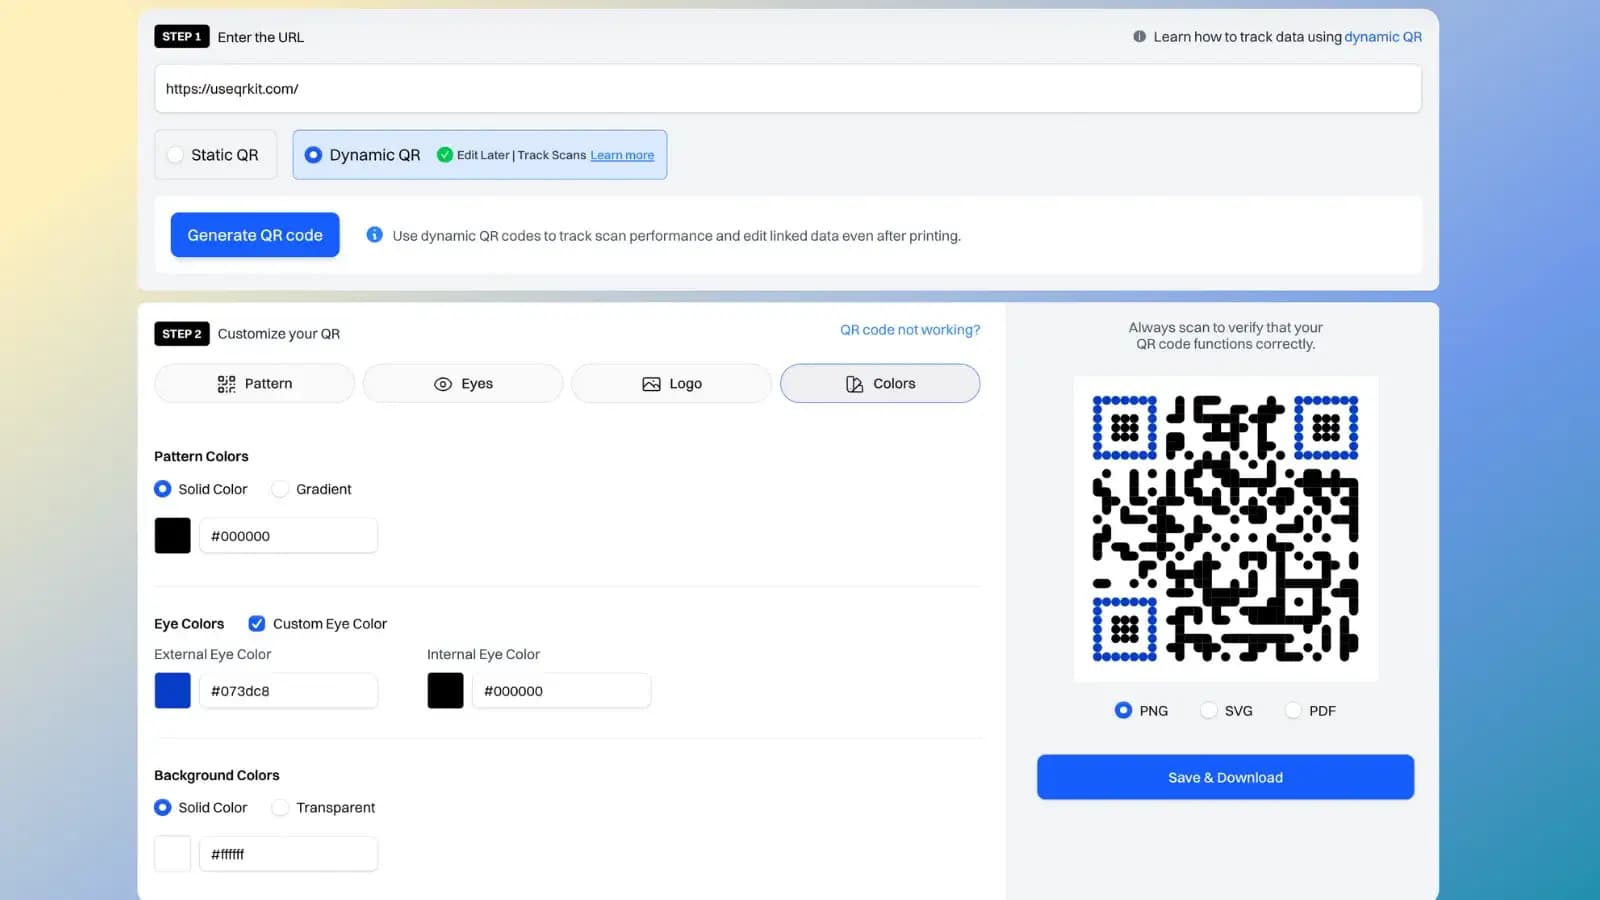Switch Pattern Colors to Gradient
The image size is (1600, 900).
[280, 489]
